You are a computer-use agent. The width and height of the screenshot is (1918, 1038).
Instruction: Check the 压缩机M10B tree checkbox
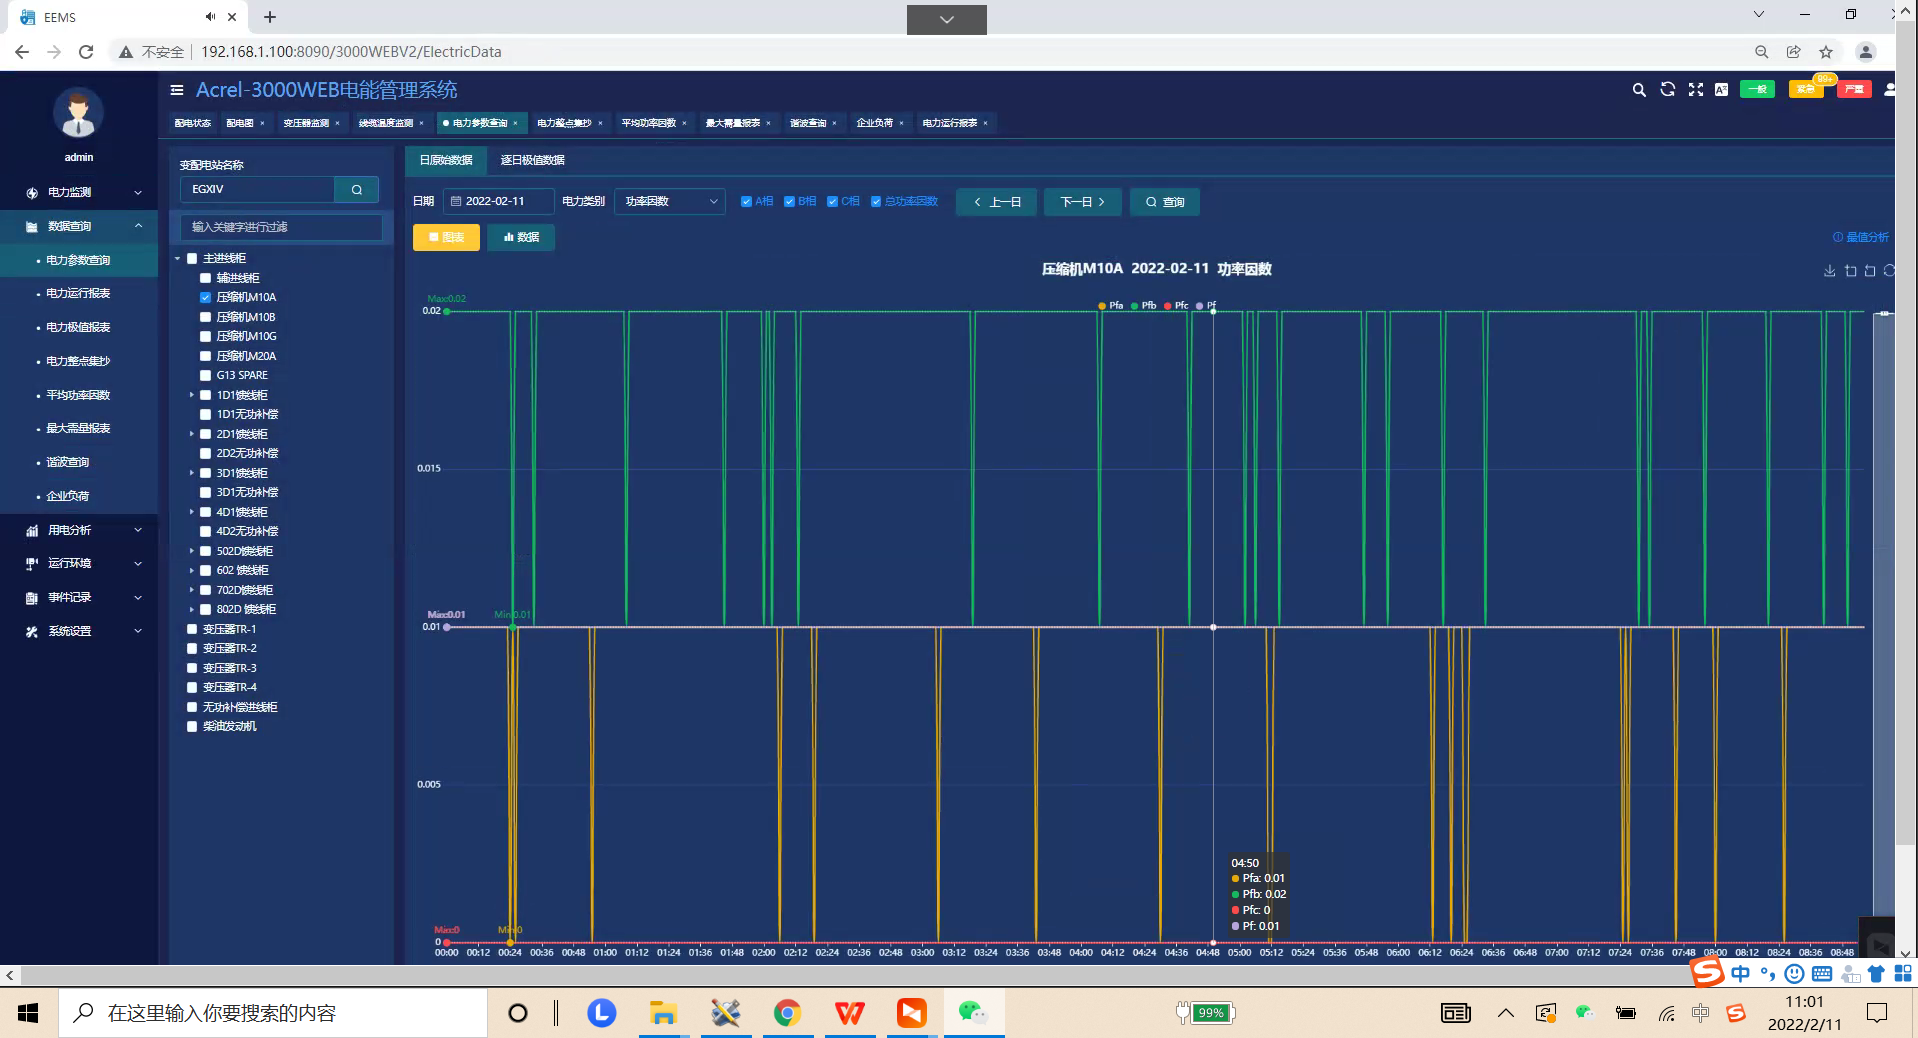click(206, 317)
